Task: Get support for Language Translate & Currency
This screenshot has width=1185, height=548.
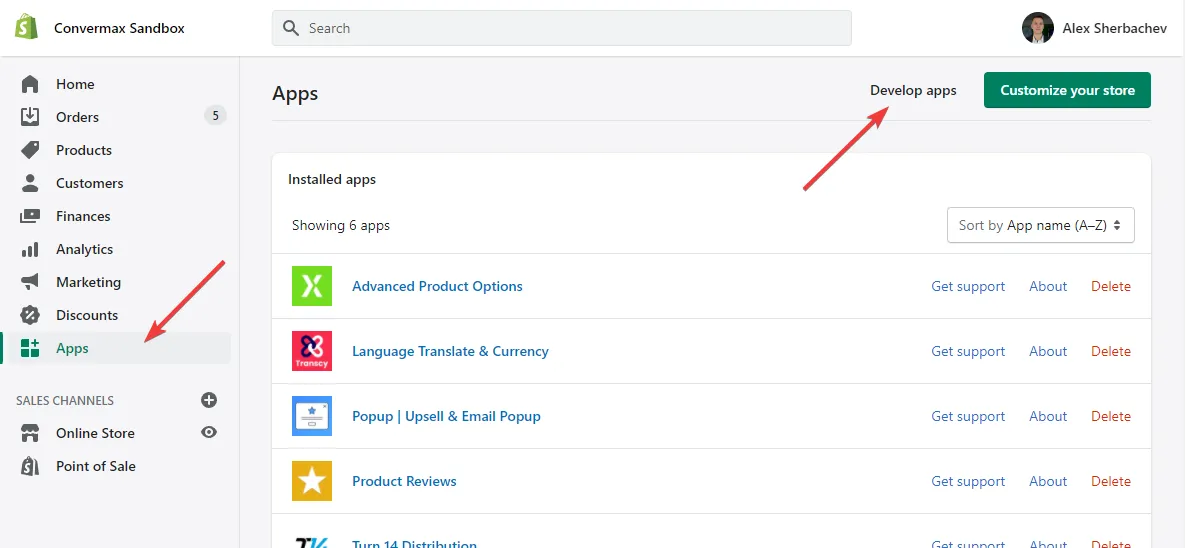Action: (968, 351)
